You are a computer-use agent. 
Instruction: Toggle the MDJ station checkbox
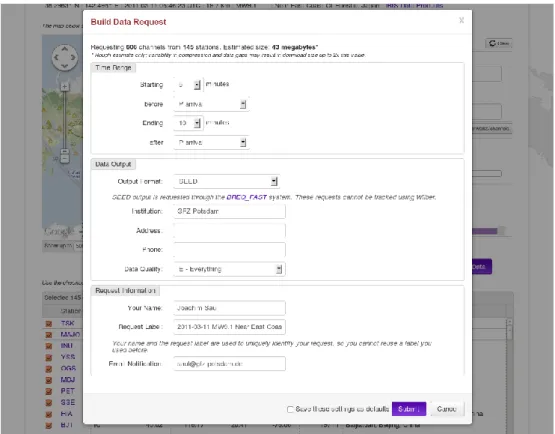tap(49, 380)
